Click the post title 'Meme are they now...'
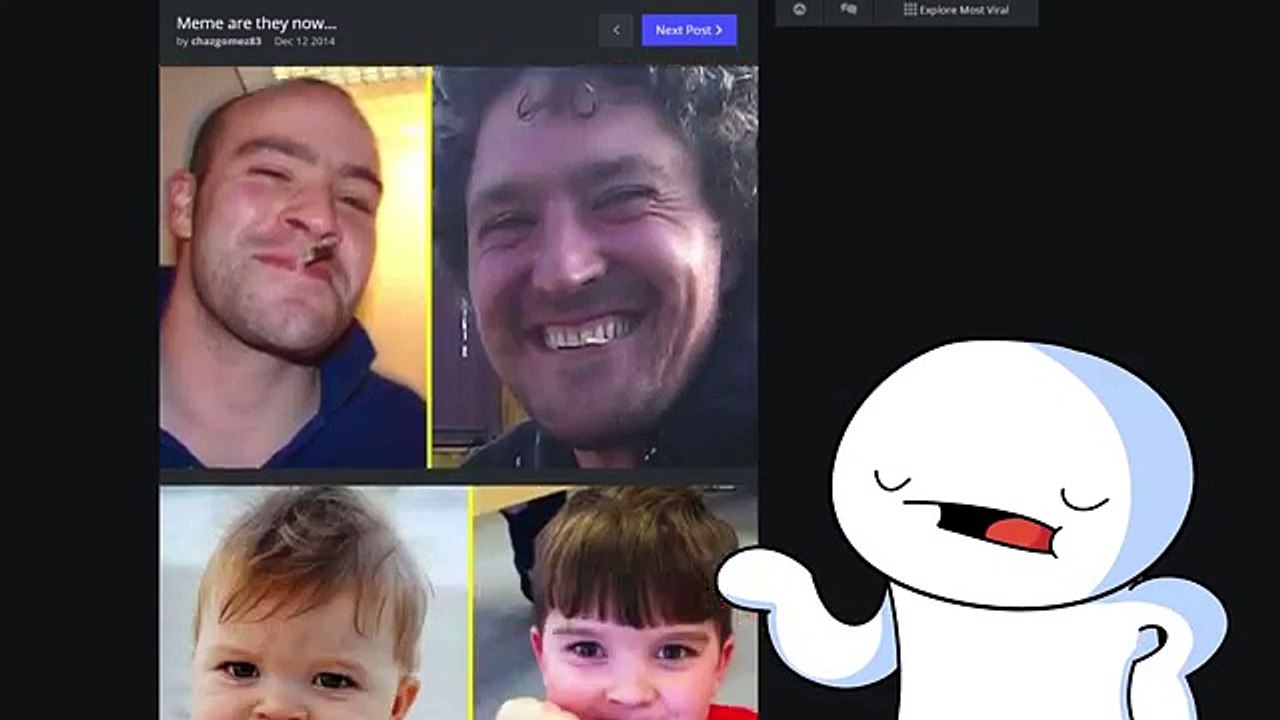This screenshot has width=1280, height=720. 256,22
